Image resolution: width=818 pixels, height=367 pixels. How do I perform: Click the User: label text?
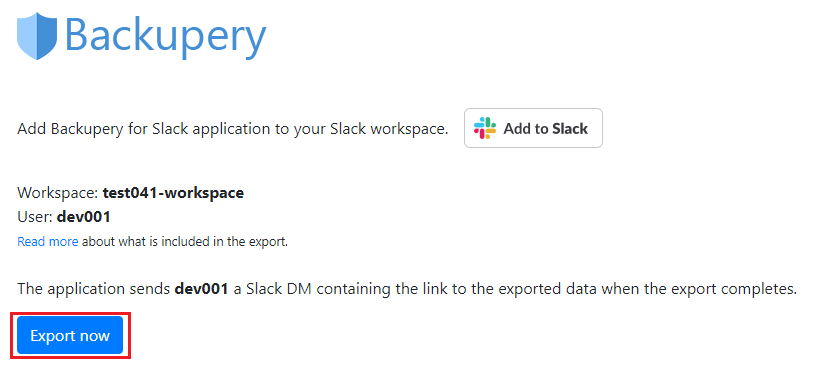(35, 216)
